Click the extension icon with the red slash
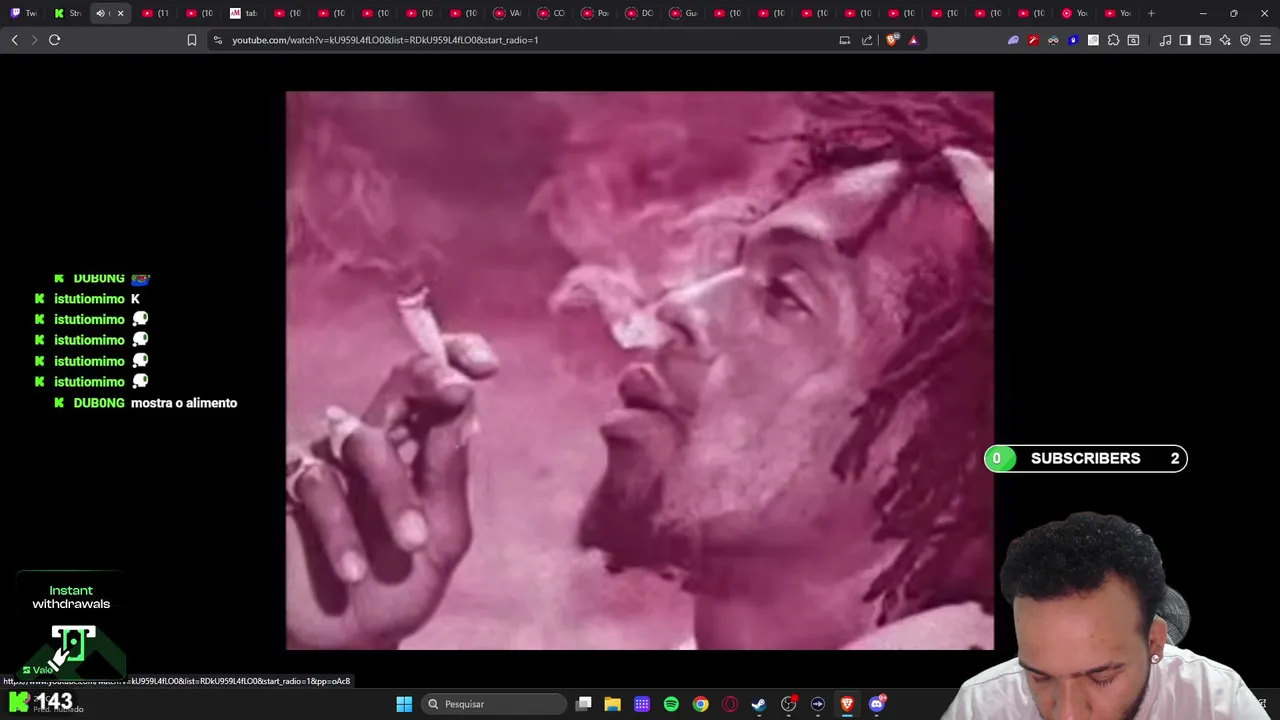1280x720 pixels. tap(1033, 40)
